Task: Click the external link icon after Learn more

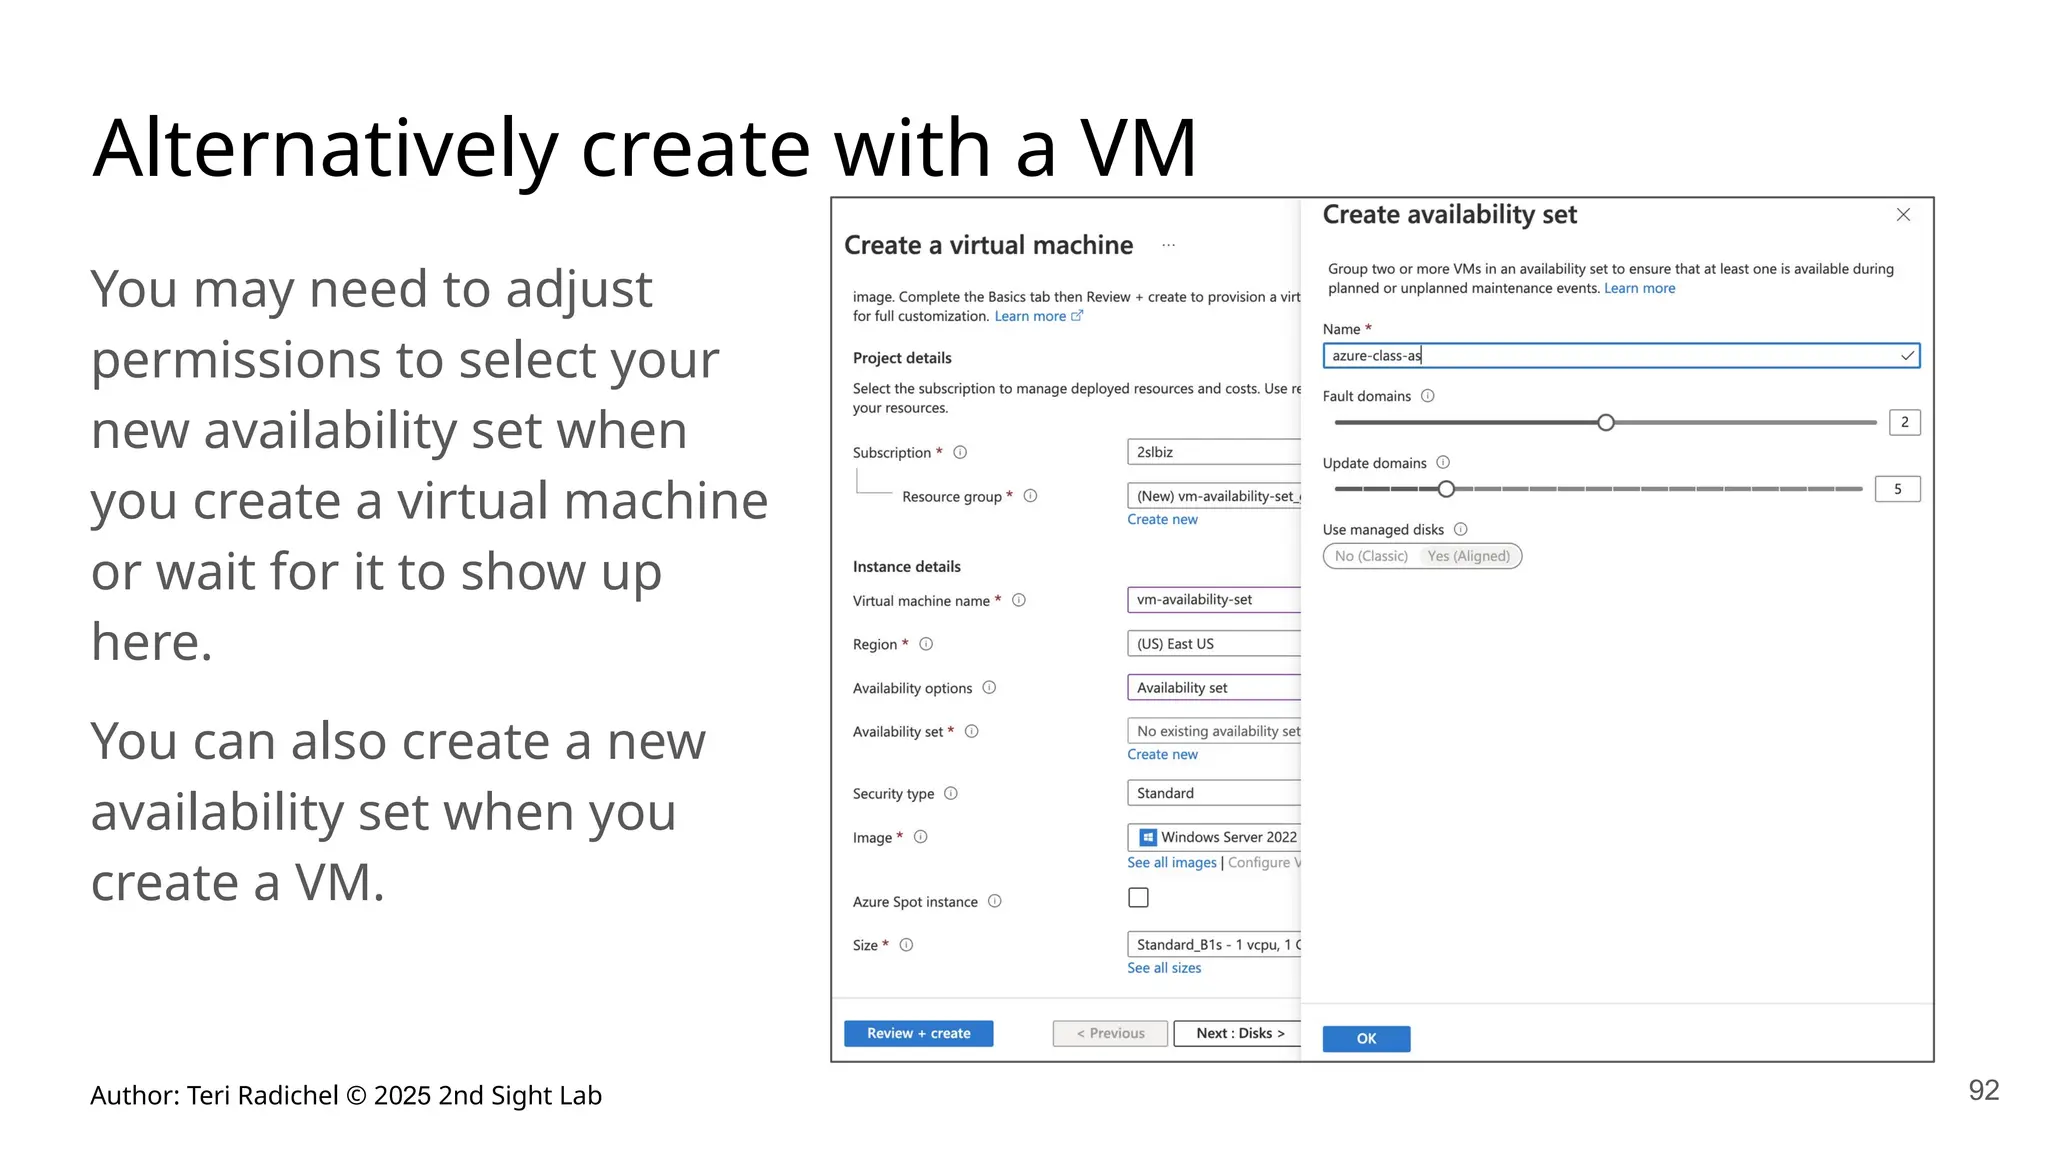Action: click(x=1077, y=316)
